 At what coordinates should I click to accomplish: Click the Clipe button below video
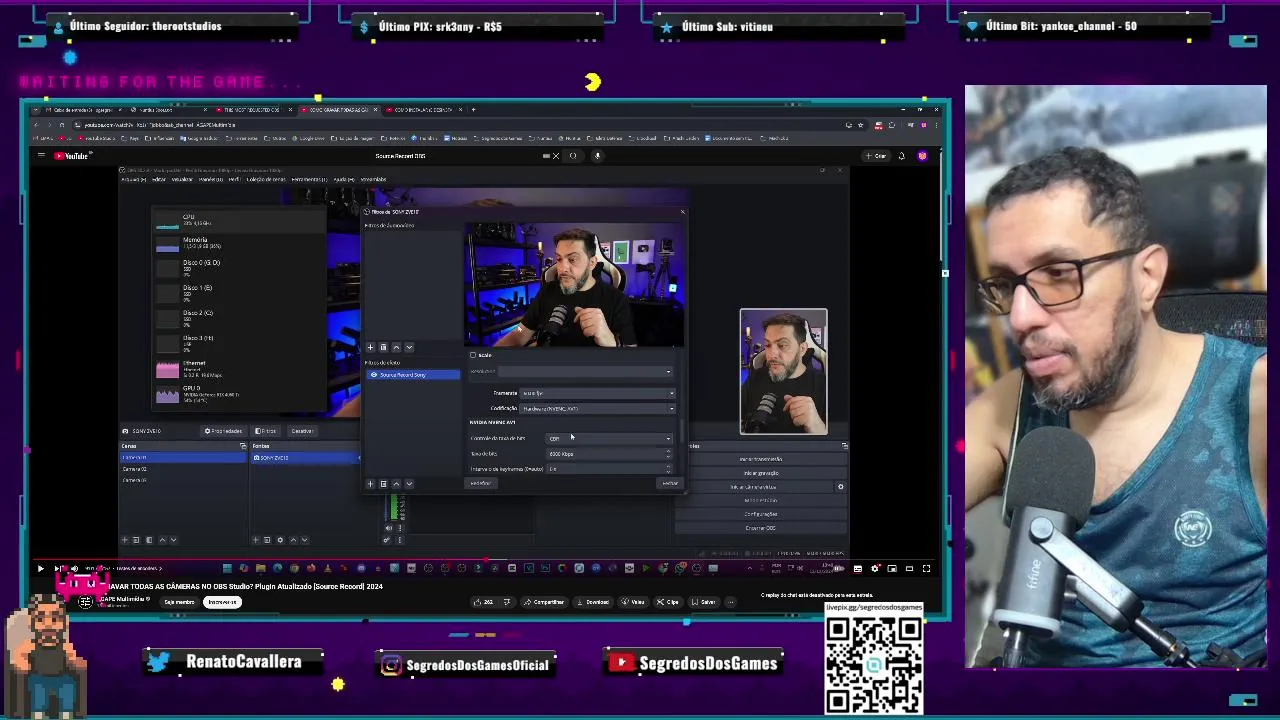click(x=668, y=602)
